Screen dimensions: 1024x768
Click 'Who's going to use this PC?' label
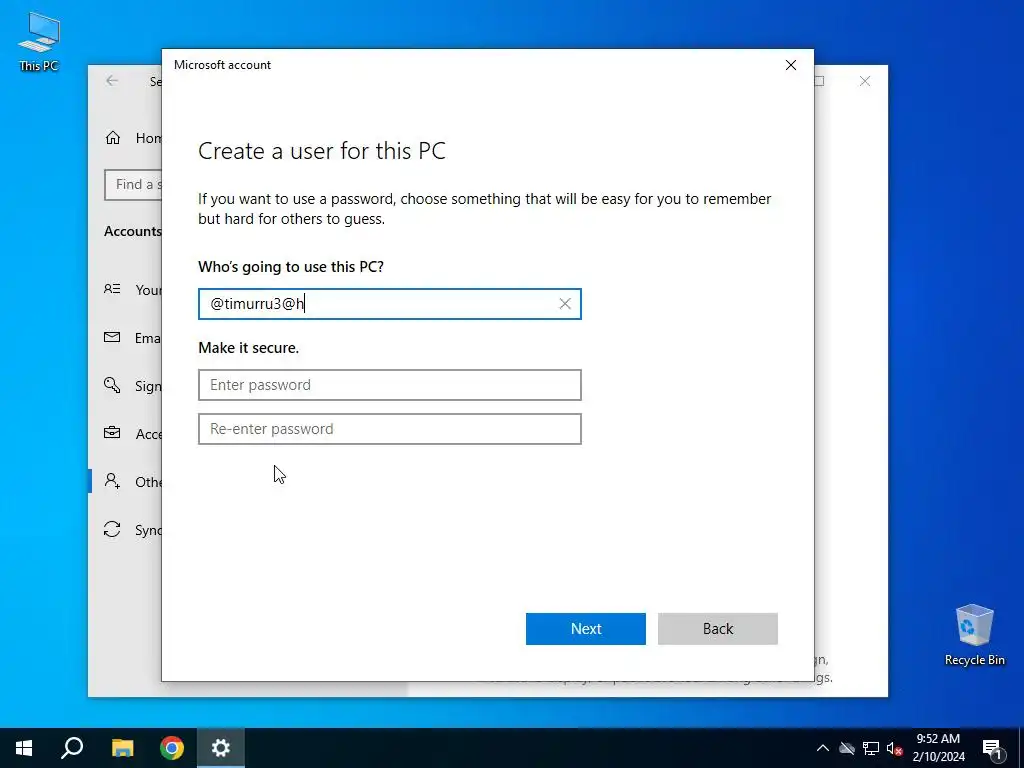(x=291, y=267)
